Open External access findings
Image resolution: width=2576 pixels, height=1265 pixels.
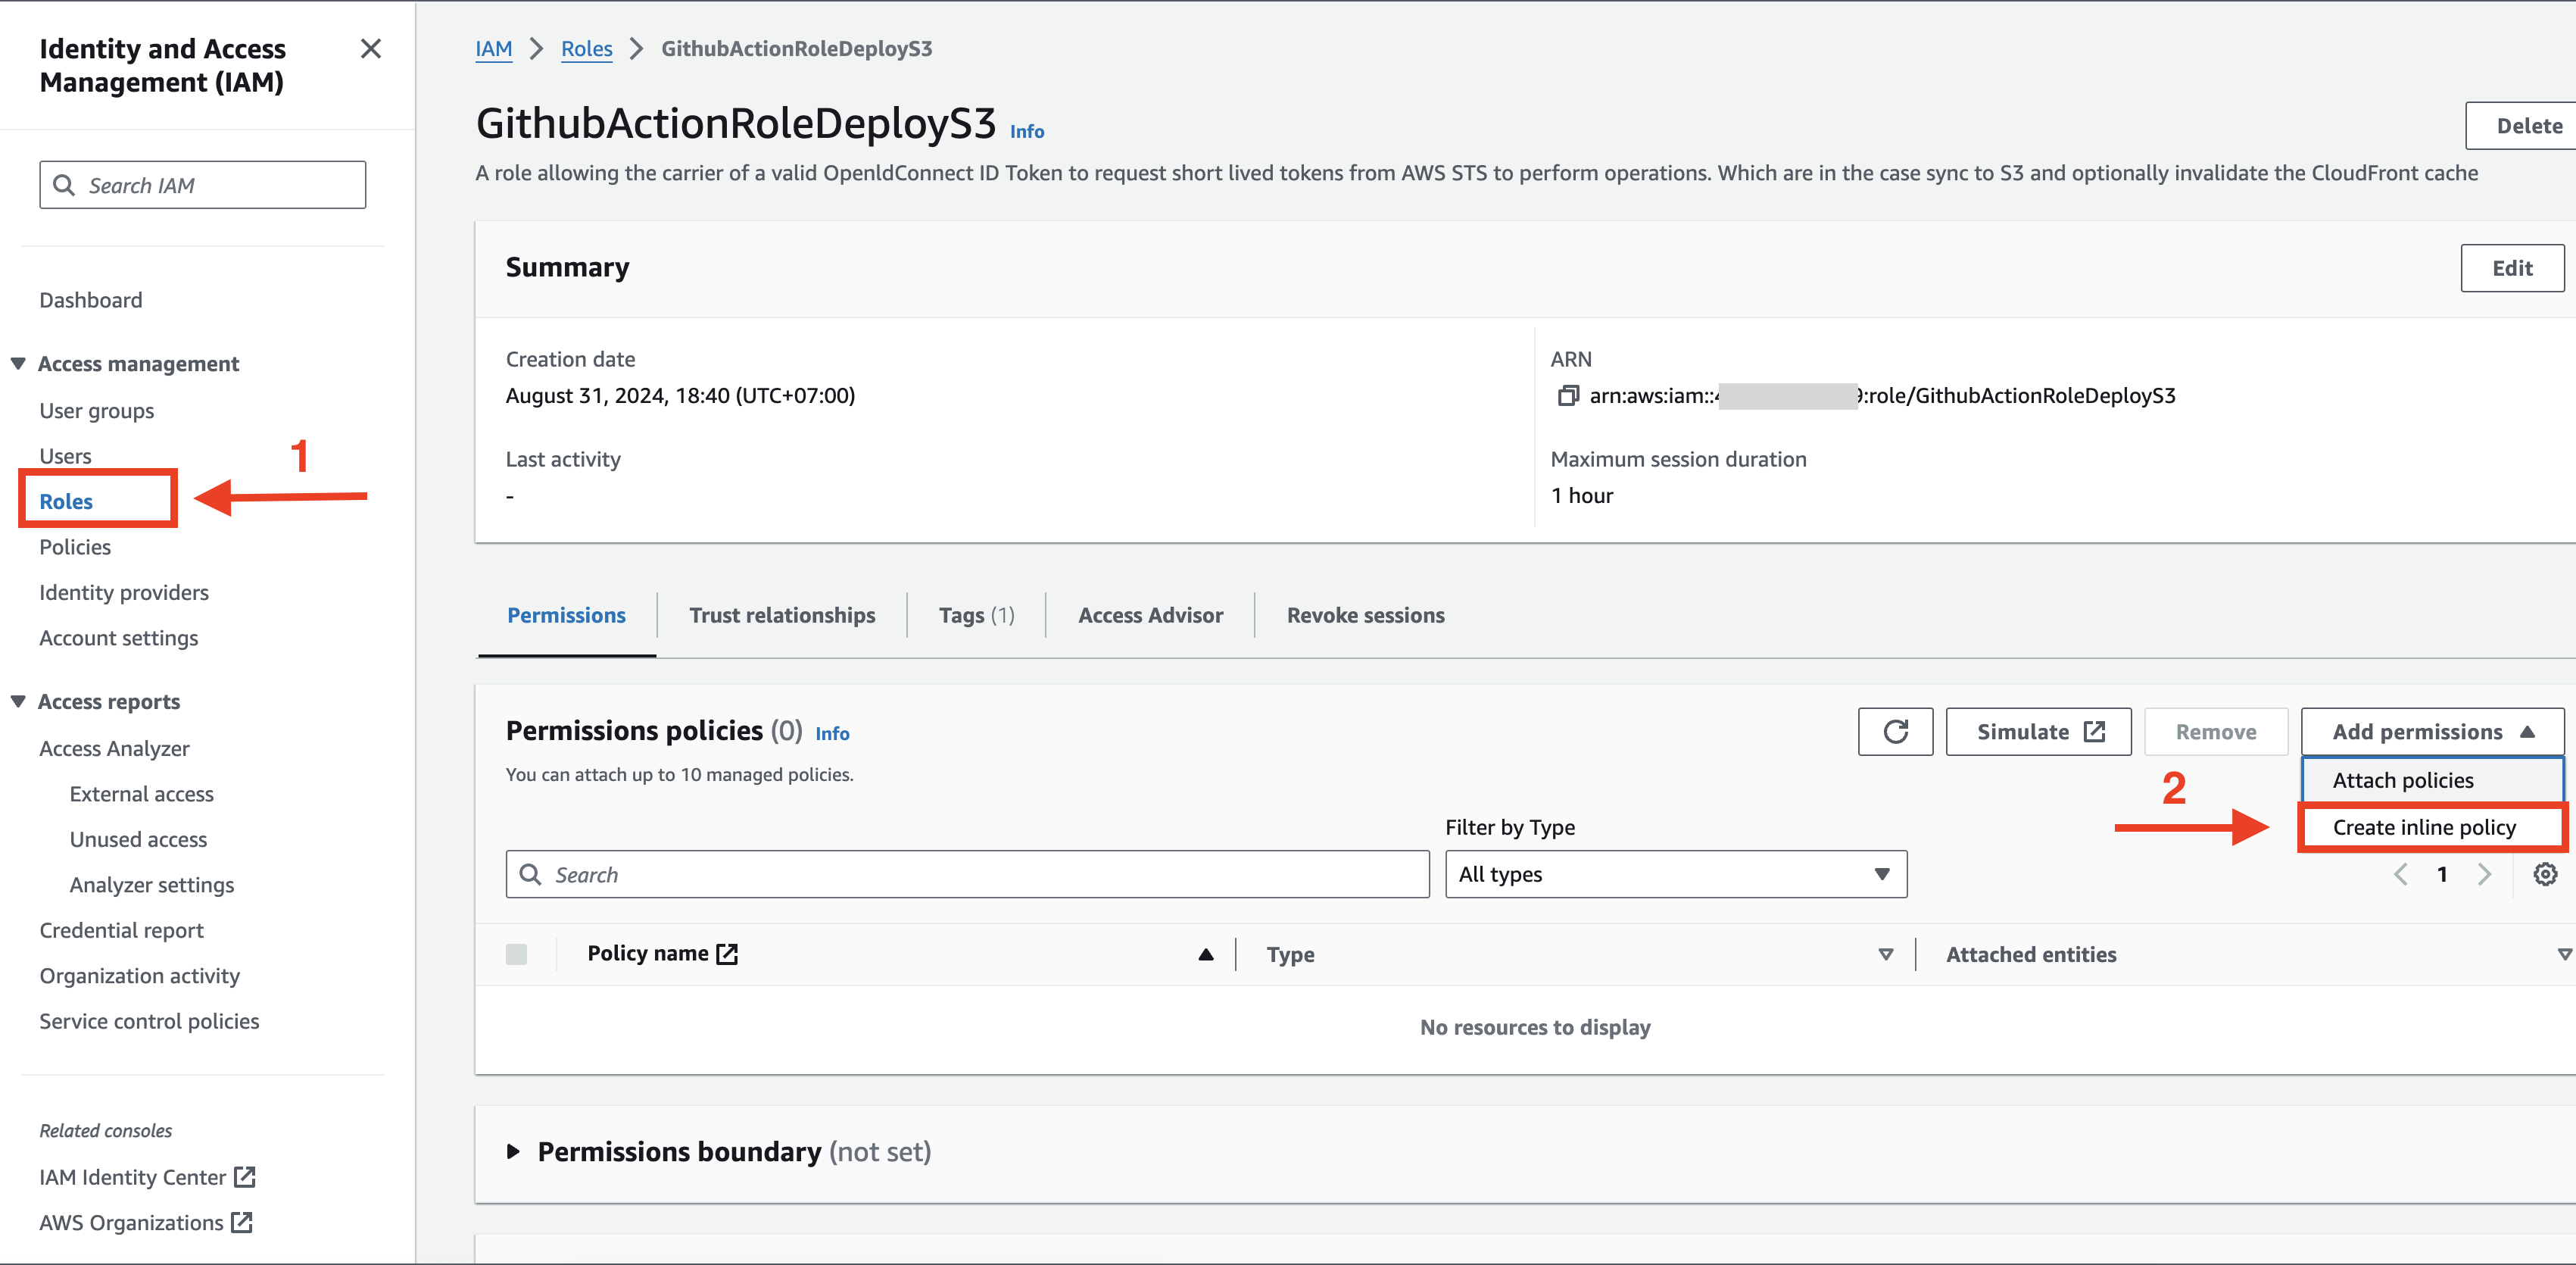[x=142, y=794]
